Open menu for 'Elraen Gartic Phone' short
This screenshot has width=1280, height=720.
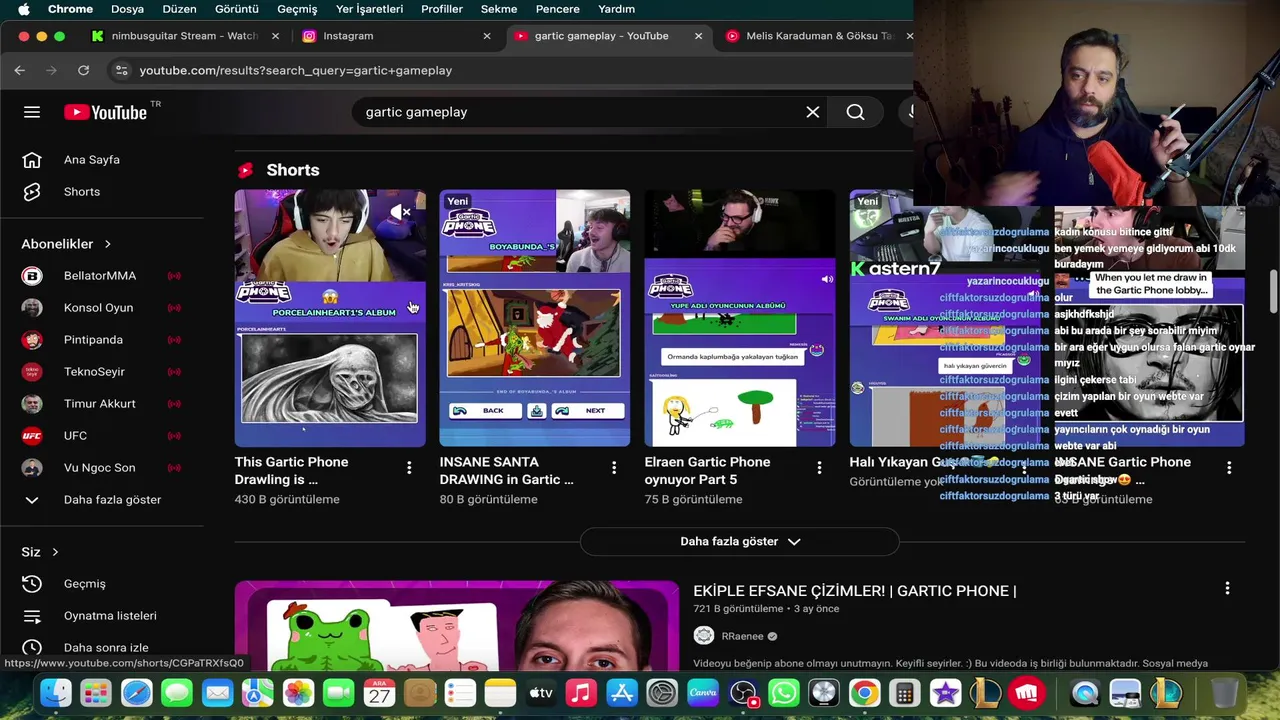819,467
